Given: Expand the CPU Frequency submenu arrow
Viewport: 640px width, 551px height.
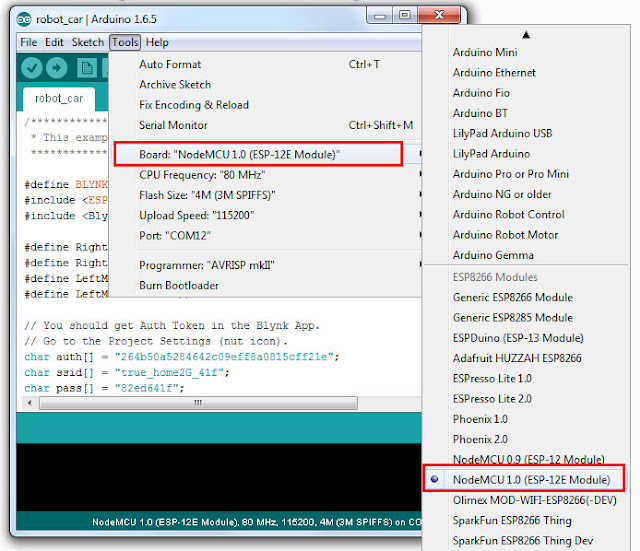Looking at the screenshot, I should tap(420, 174).
